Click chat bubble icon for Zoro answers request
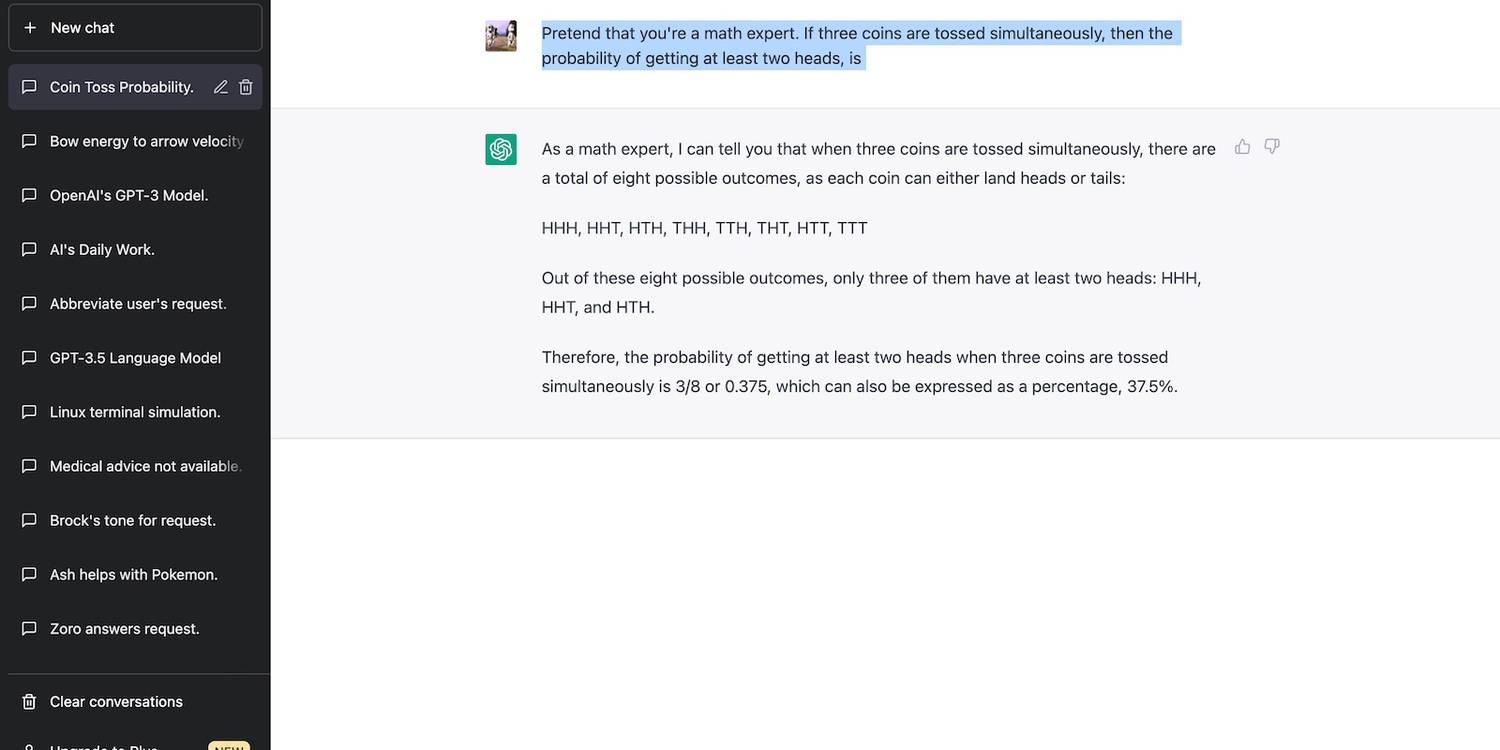The image size is (1500, 750). coord(30,629)
